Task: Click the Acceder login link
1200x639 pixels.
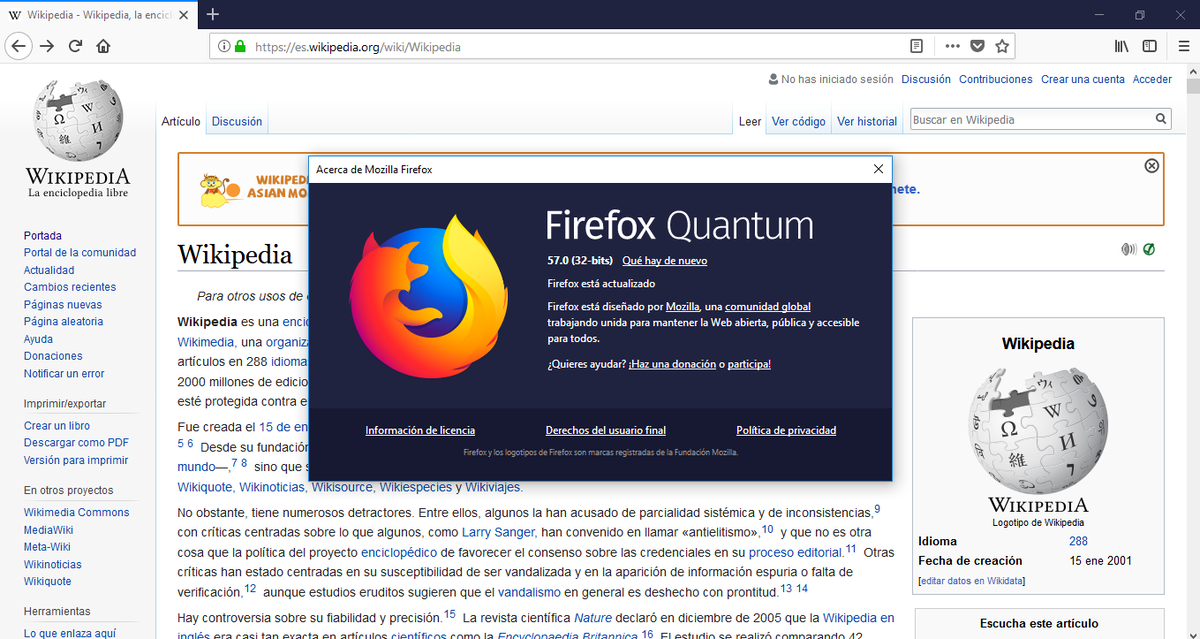Action: pos(1152,79)
